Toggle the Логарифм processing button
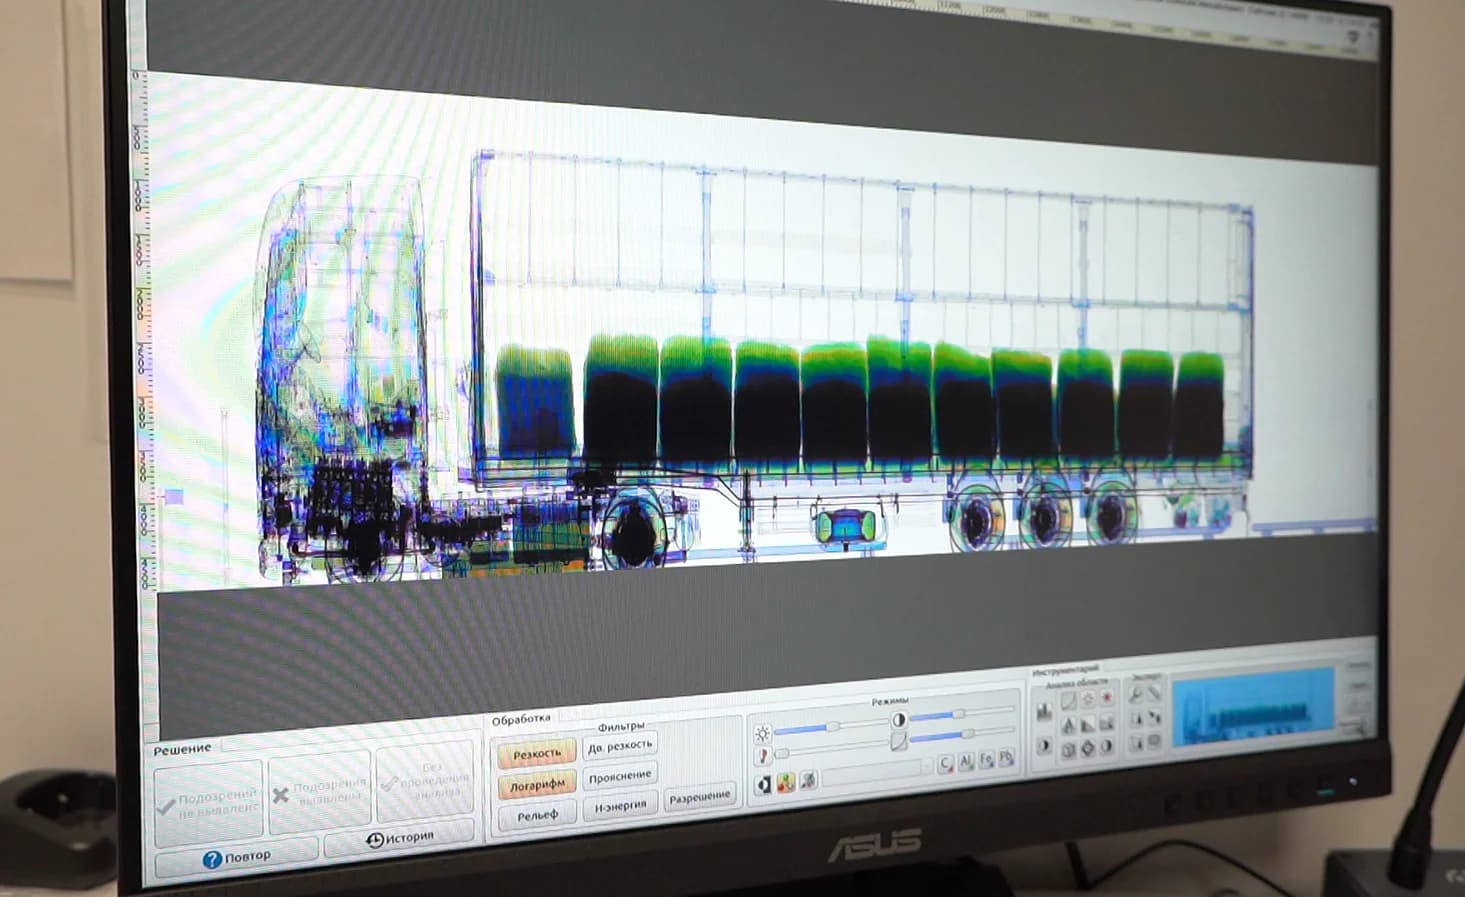The image size is (1465, 897). (537, 785)
